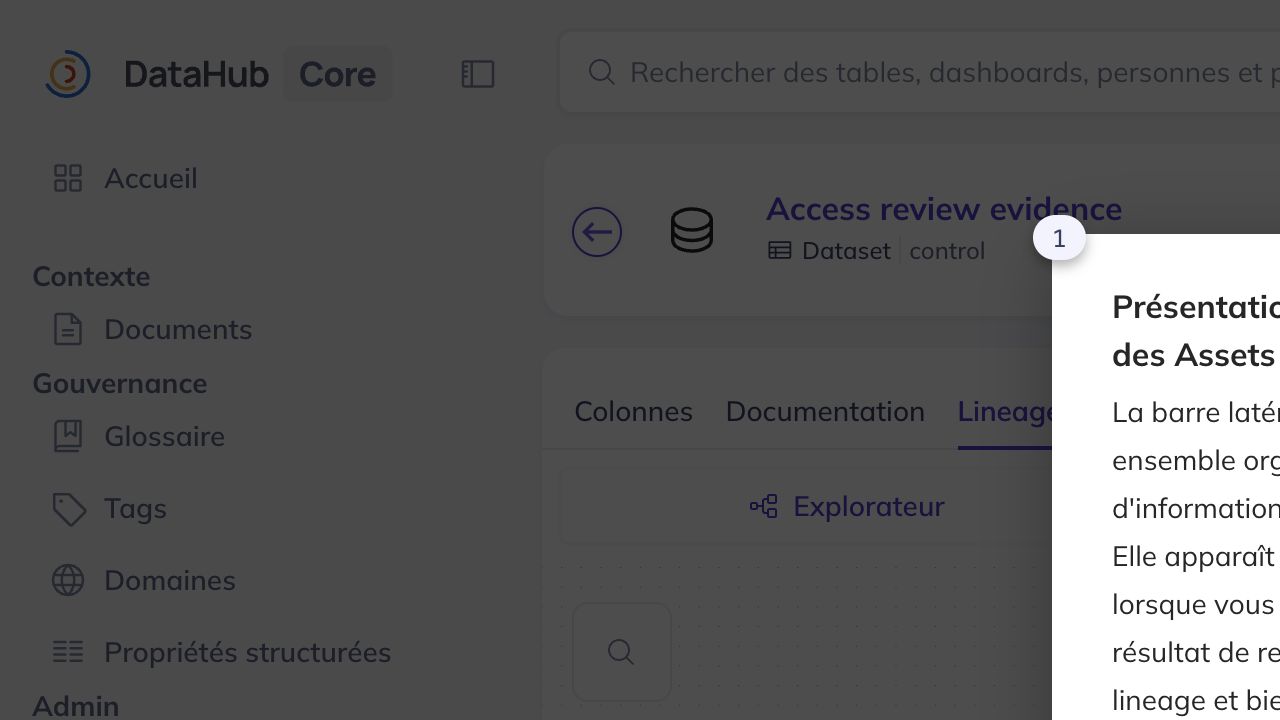Image resolution: width=1280 pixels, height=720 pixels.
Task: Click the Accueil grid icon
Action: pyautogui.click(x=68, y=178)
